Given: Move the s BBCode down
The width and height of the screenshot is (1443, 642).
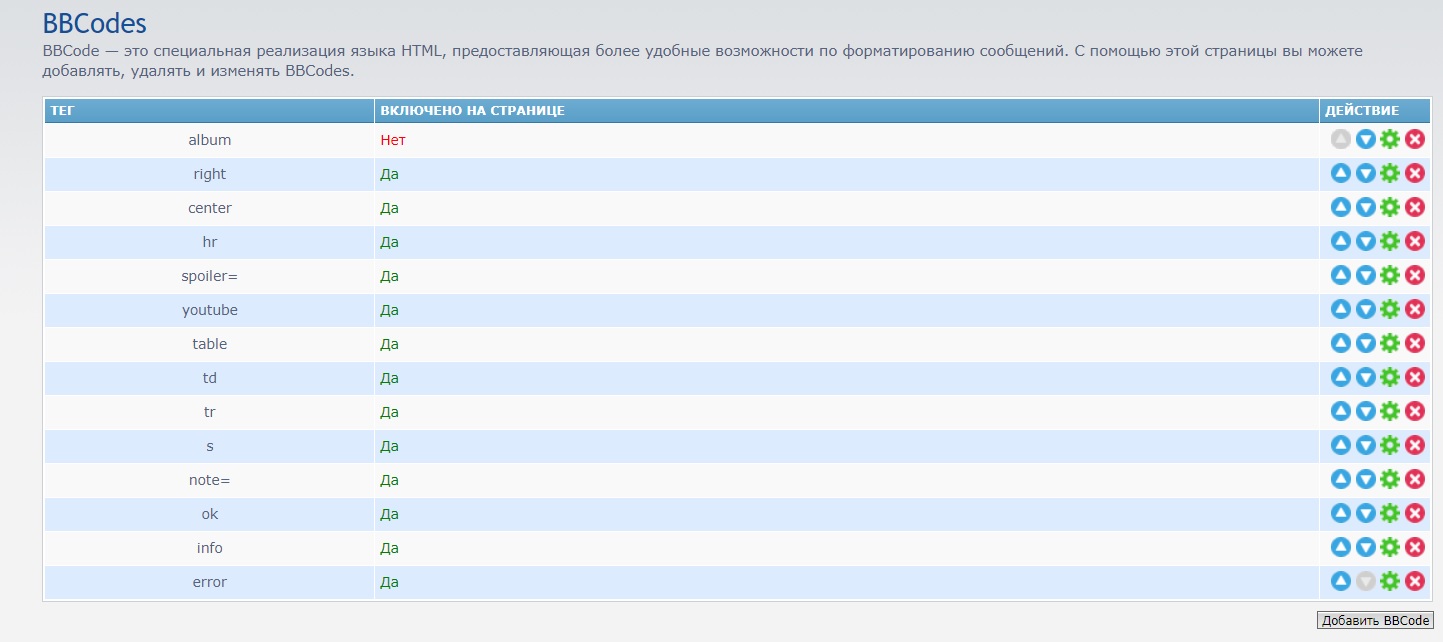Looking at the screenshot, I should [1365, 446].
